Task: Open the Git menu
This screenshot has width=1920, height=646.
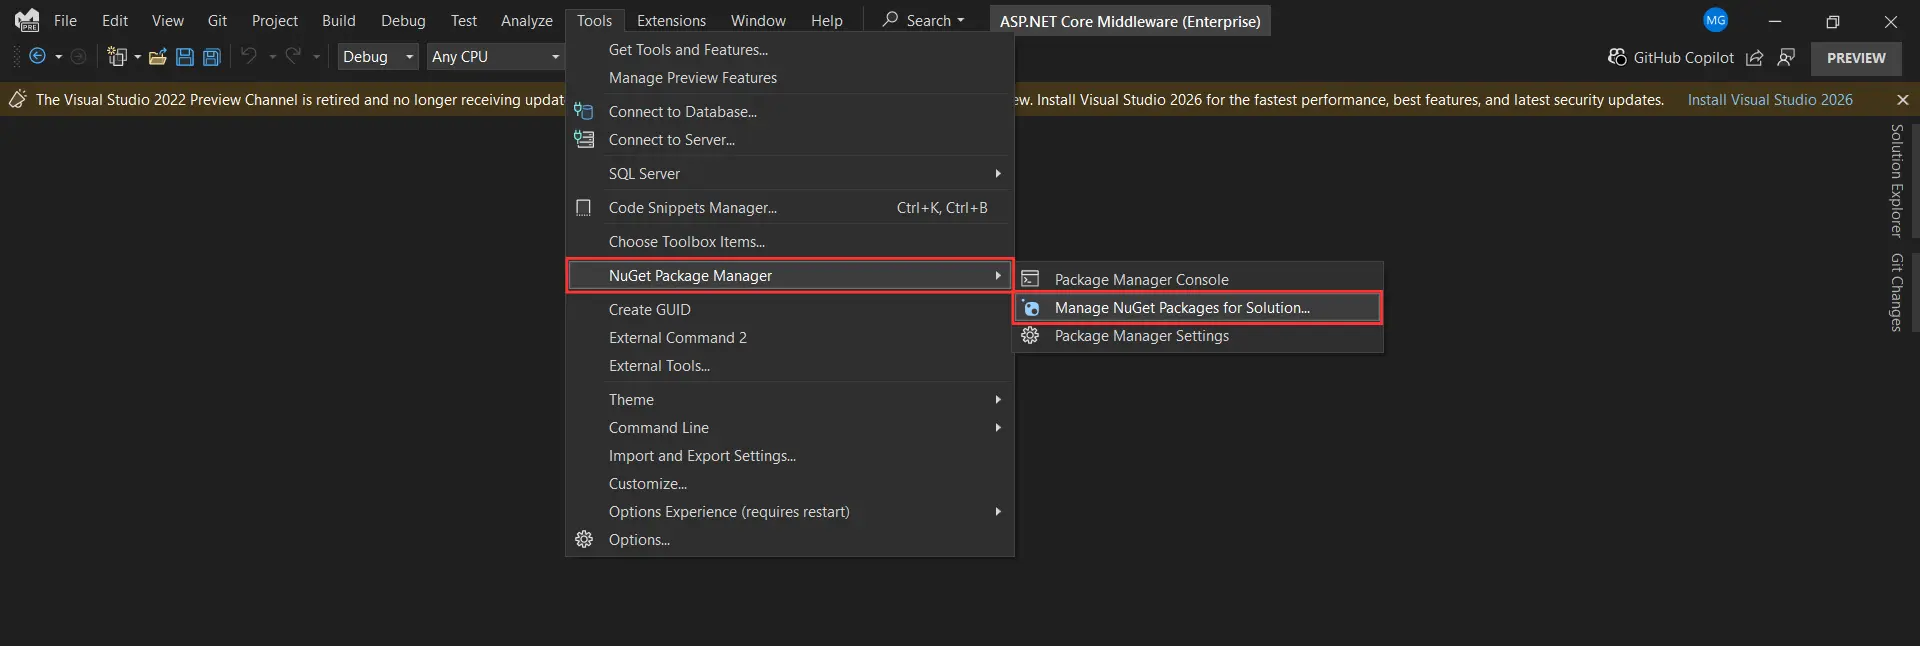Action: 217,20
